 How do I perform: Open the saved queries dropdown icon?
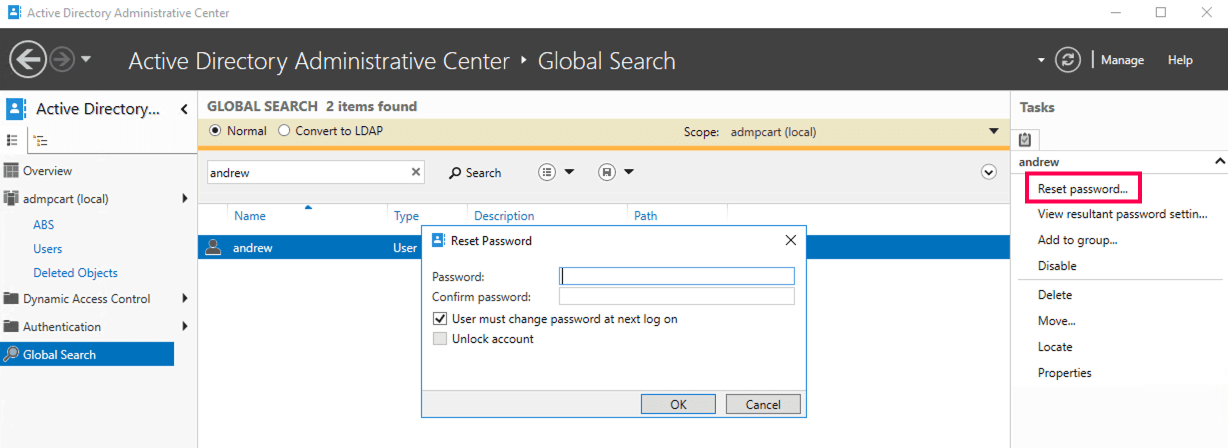pyautogui.click(x=616, y=172)
